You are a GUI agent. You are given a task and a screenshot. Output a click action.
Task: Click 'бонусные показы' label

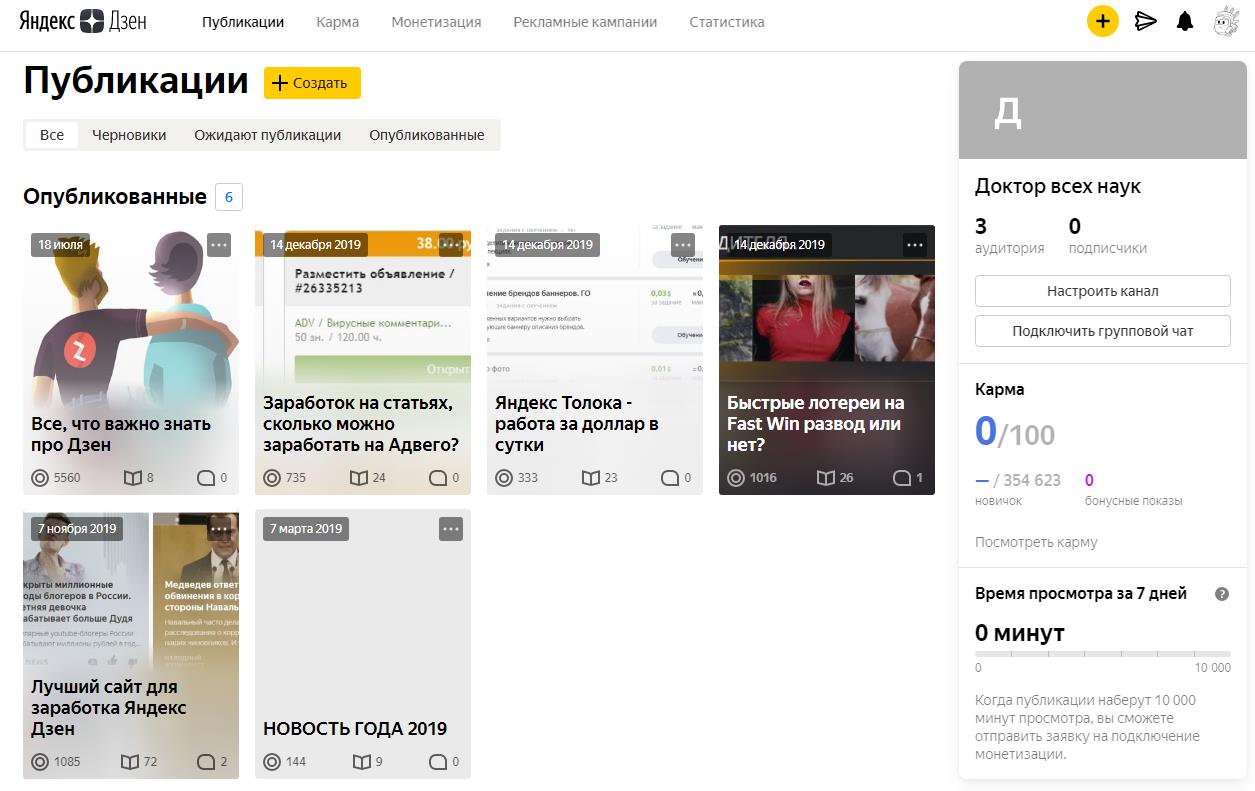click(1133, 500)
